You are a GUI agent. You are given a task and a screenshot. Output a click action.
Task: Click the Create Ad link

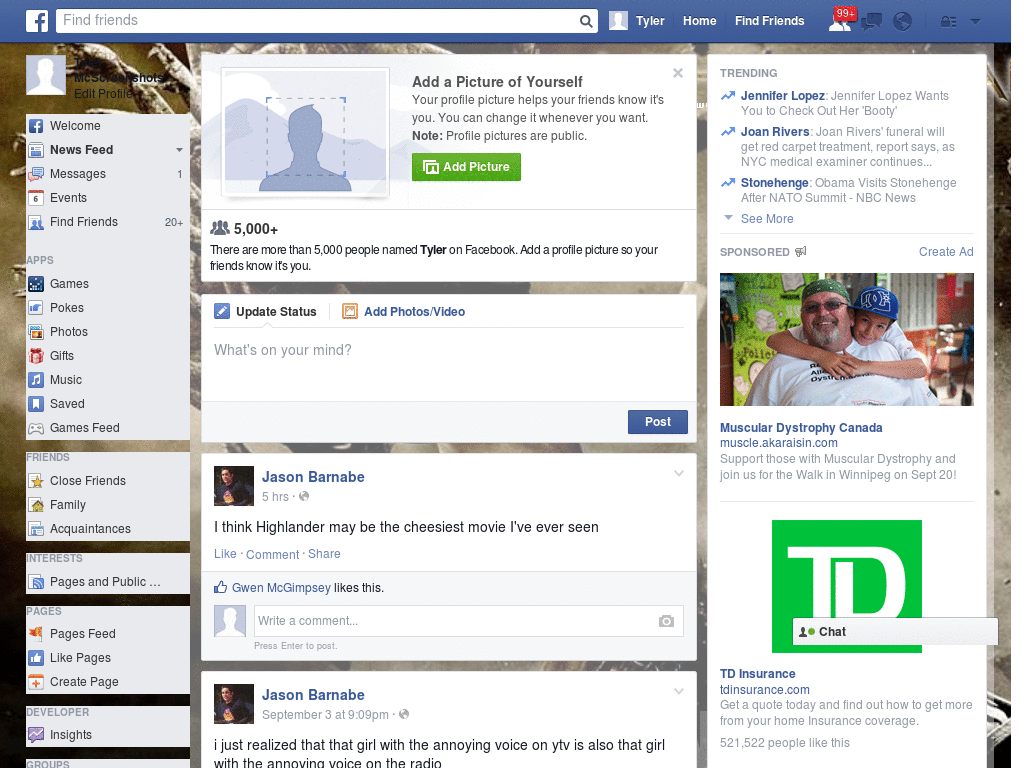(946, 252)
